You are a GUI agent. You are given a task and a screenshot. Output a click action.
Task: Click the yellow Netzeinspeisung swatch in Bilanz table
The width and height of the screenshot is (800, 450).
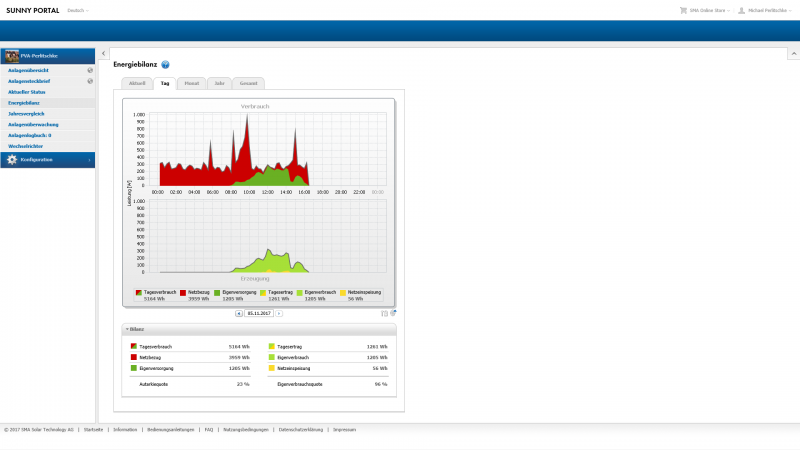[x=271, y=368]
